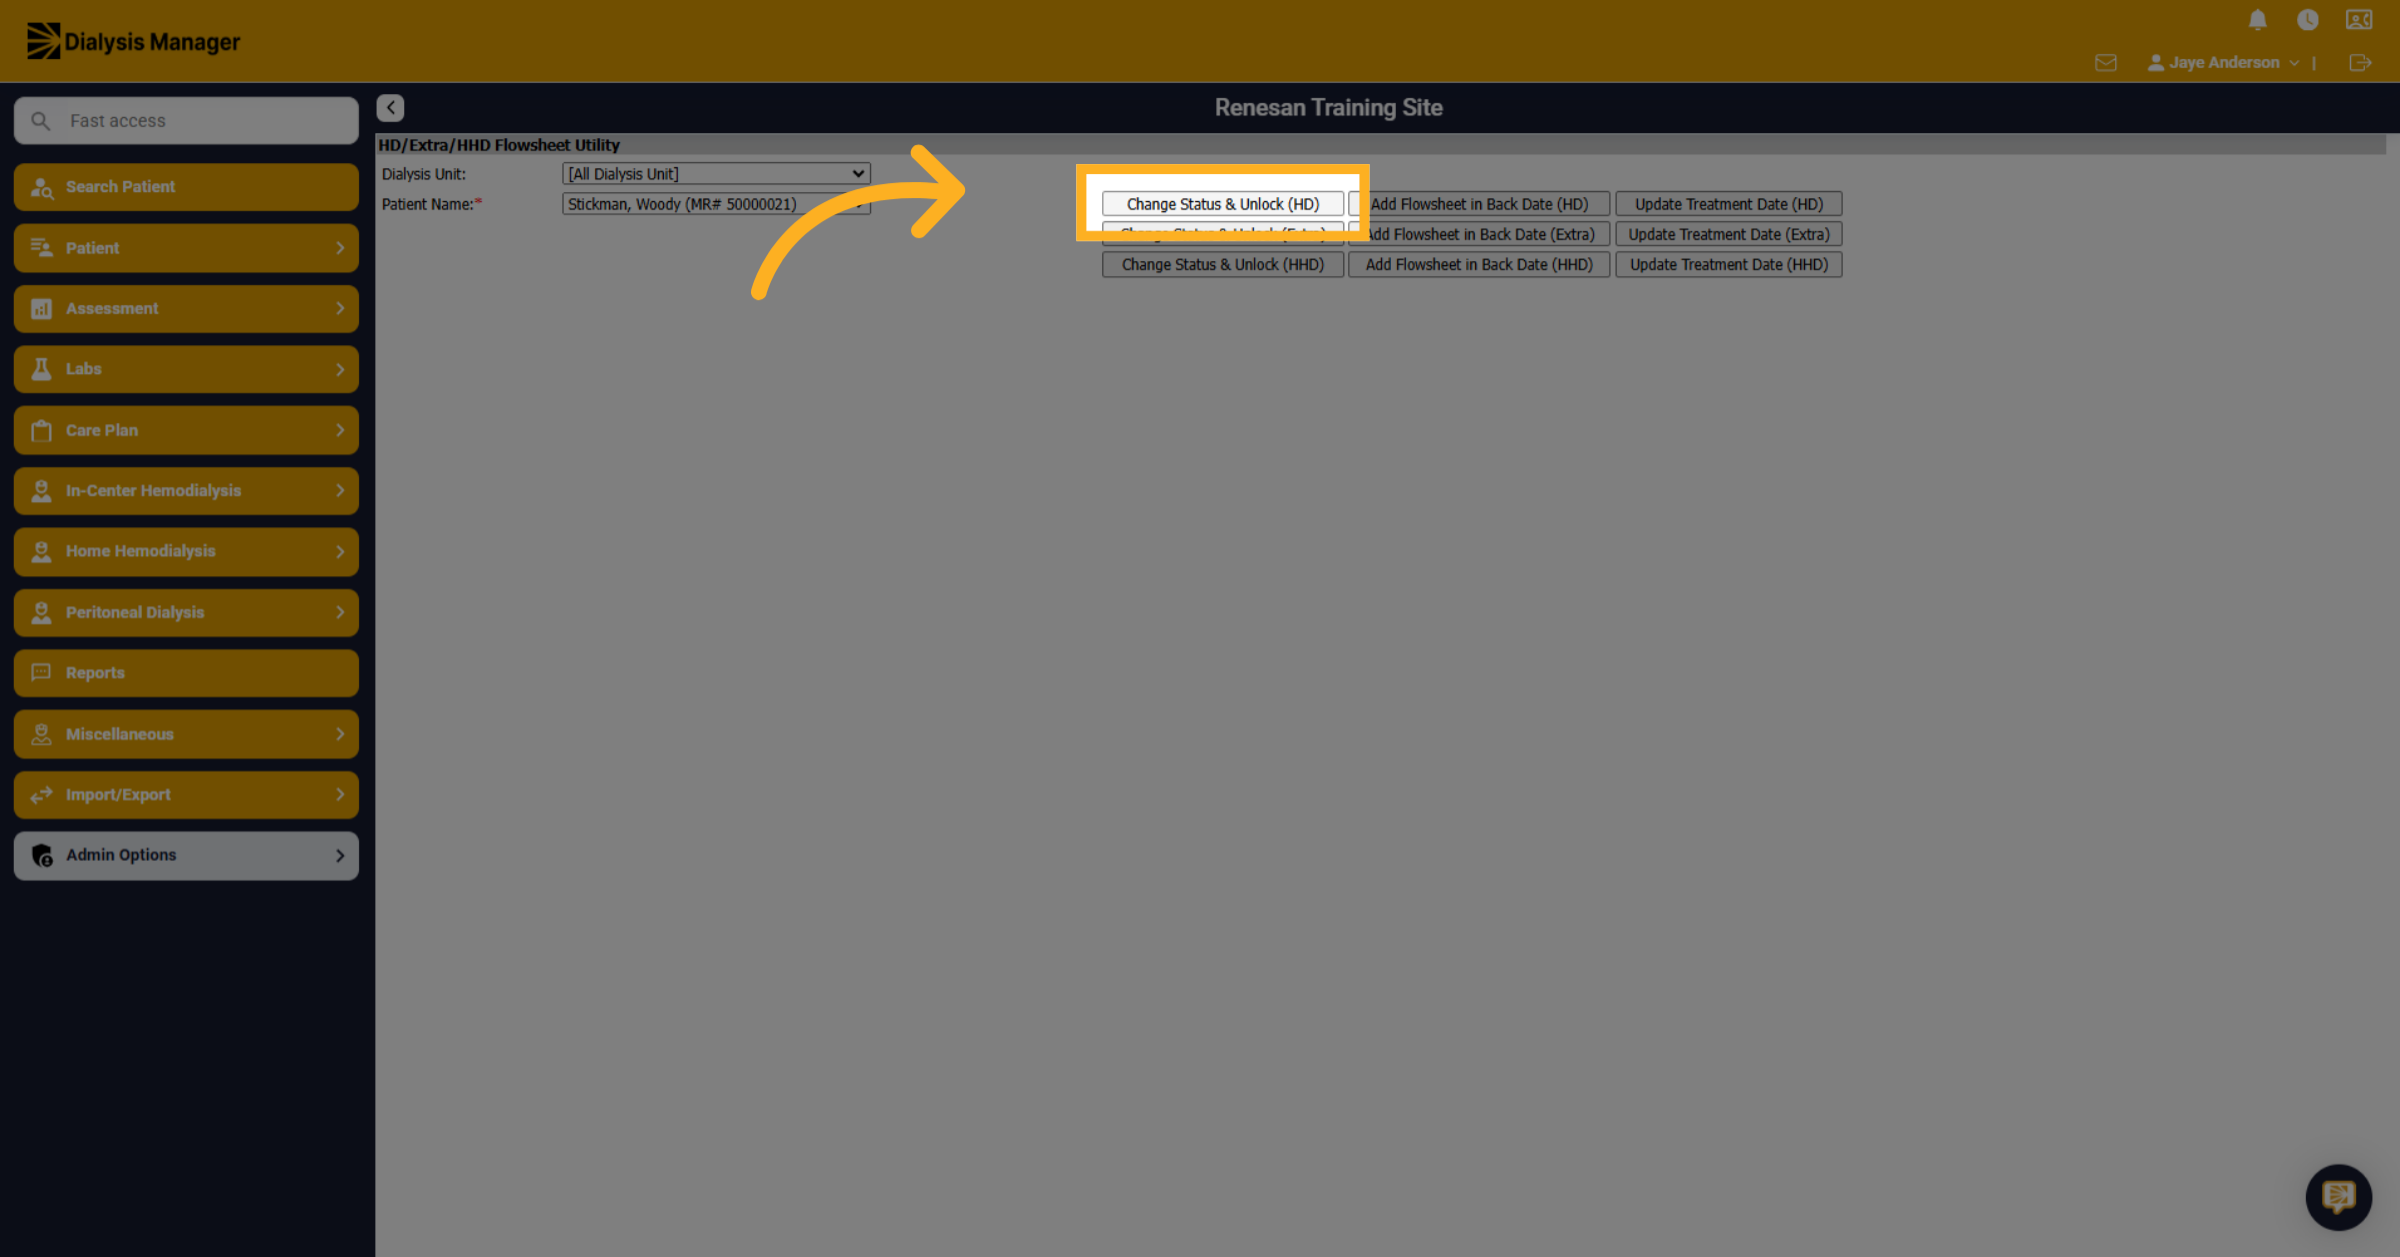The image size is (2400, 1257).
Task: Click Add Flowsheet in Back Date (HD)
Action: click(x=1479, y=204)
